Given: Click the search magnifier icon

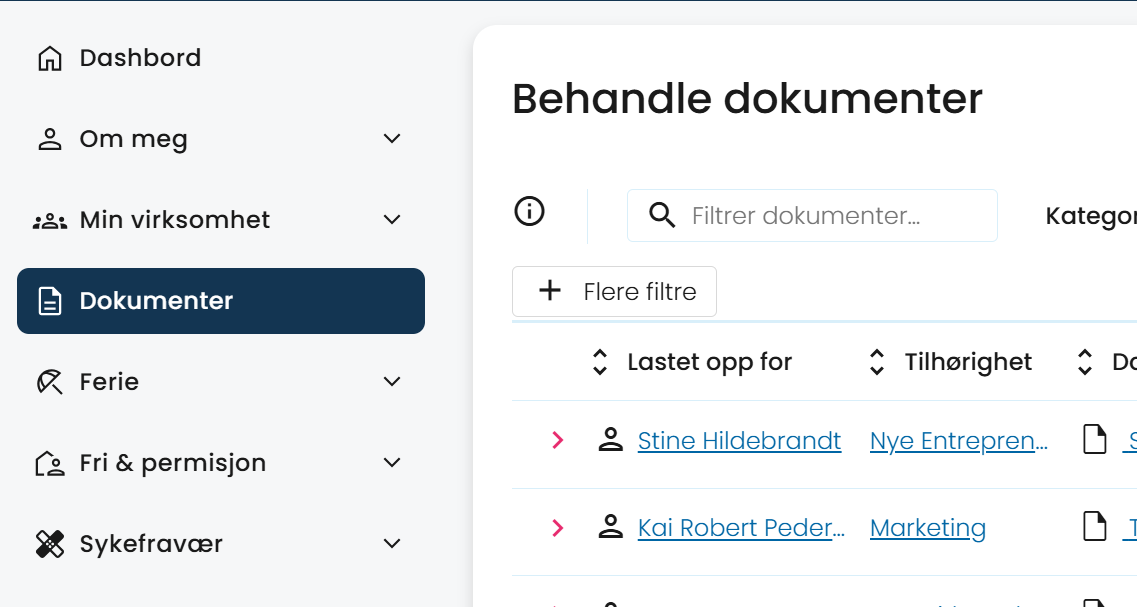Looking at the screenshot, I should [x=661, y=215].
